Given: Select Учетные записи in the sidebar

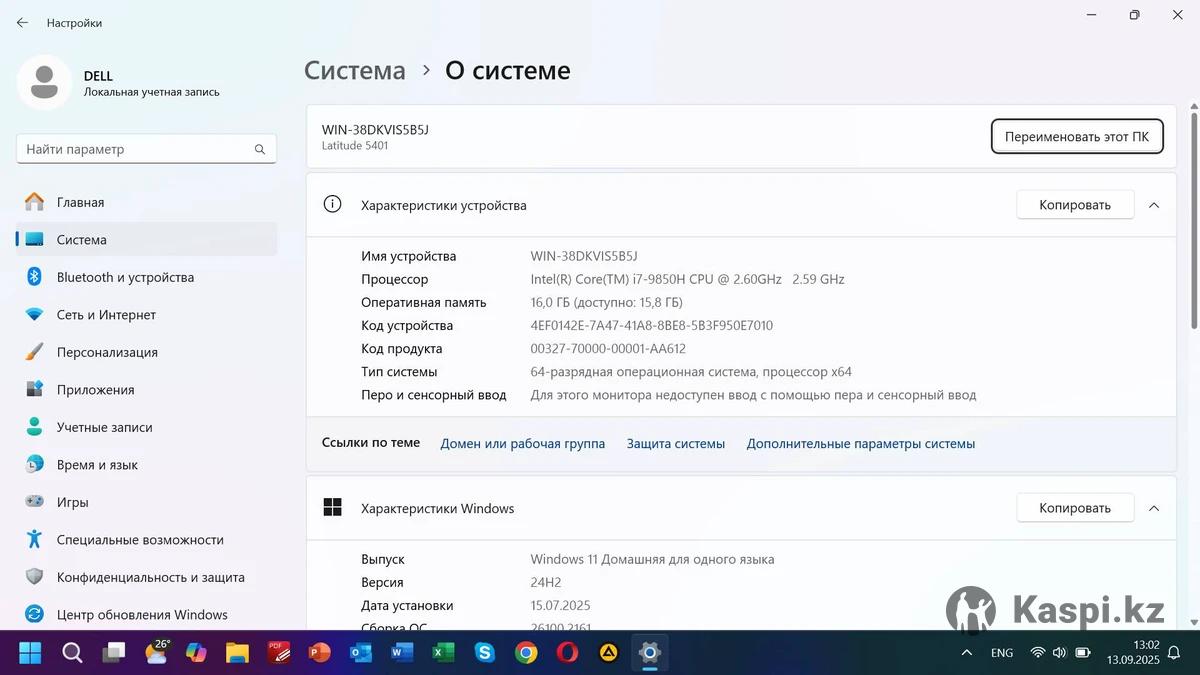Looking at the screenshot, I should tap(104, 427).
